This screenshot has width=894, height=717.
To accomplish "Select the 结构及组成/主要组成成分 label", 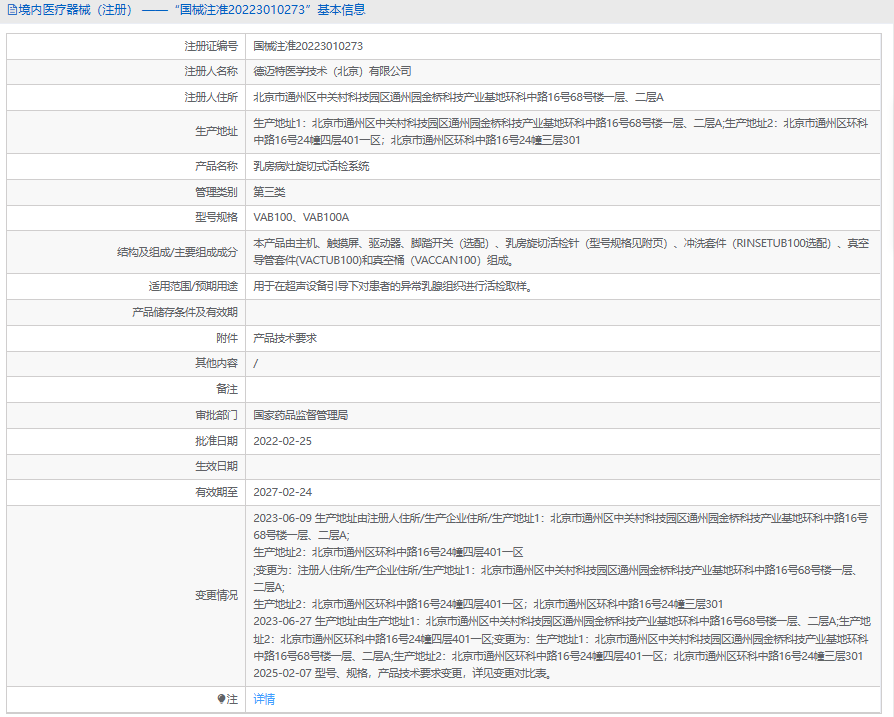I will click(177, 252).
